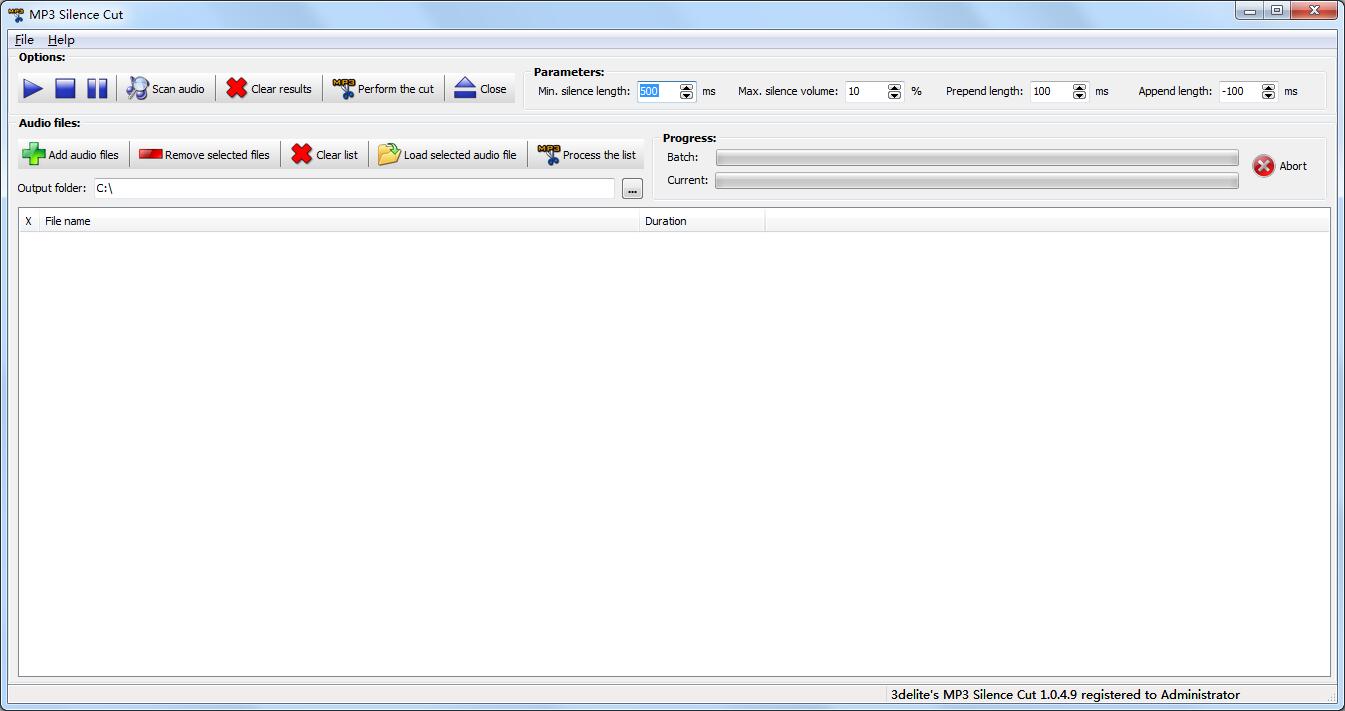Click the Scan audio button

pyautogui.click(x=166, y=89)
